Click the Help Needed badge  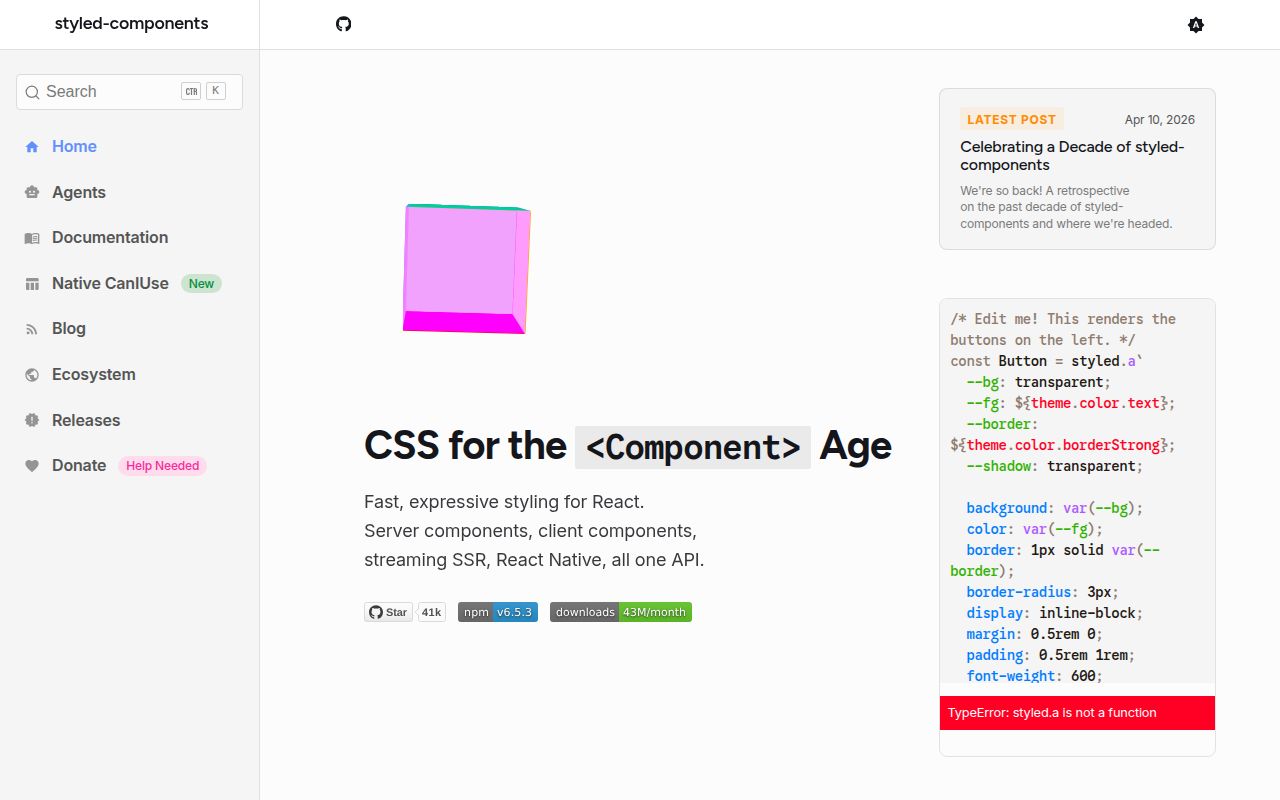click(163, 466)
